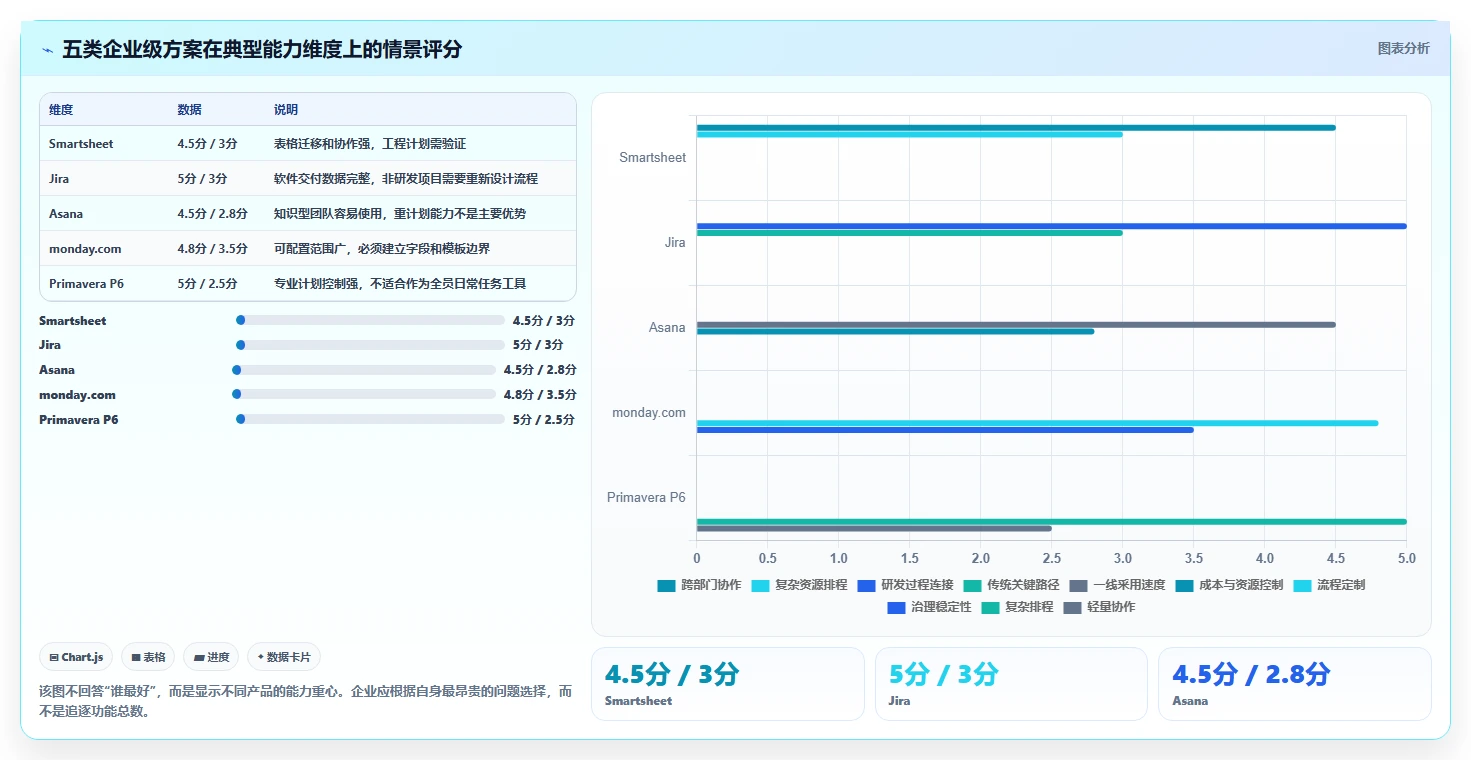Click the Smartsheet chart axis label
The height and width of the screenshot is (760, 1471).
[x=652, y=158]
